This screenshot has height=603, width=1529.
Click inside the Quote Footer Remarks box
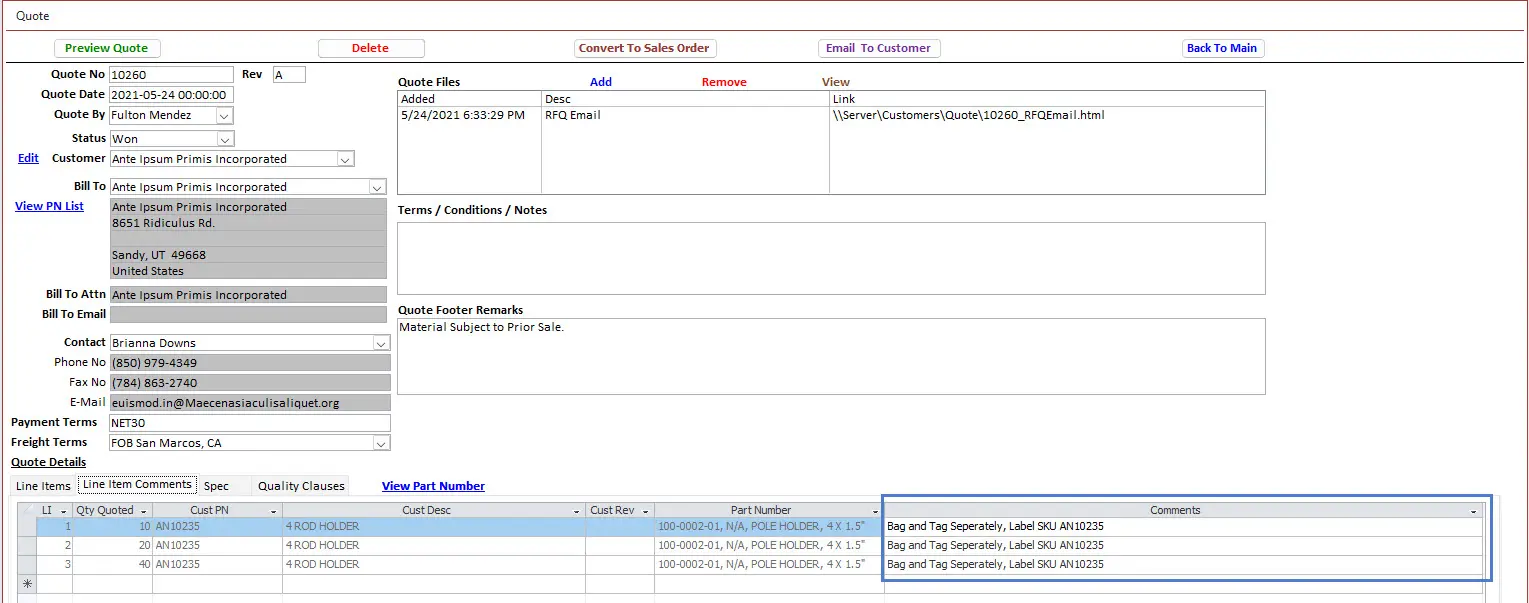click(831, 356)
